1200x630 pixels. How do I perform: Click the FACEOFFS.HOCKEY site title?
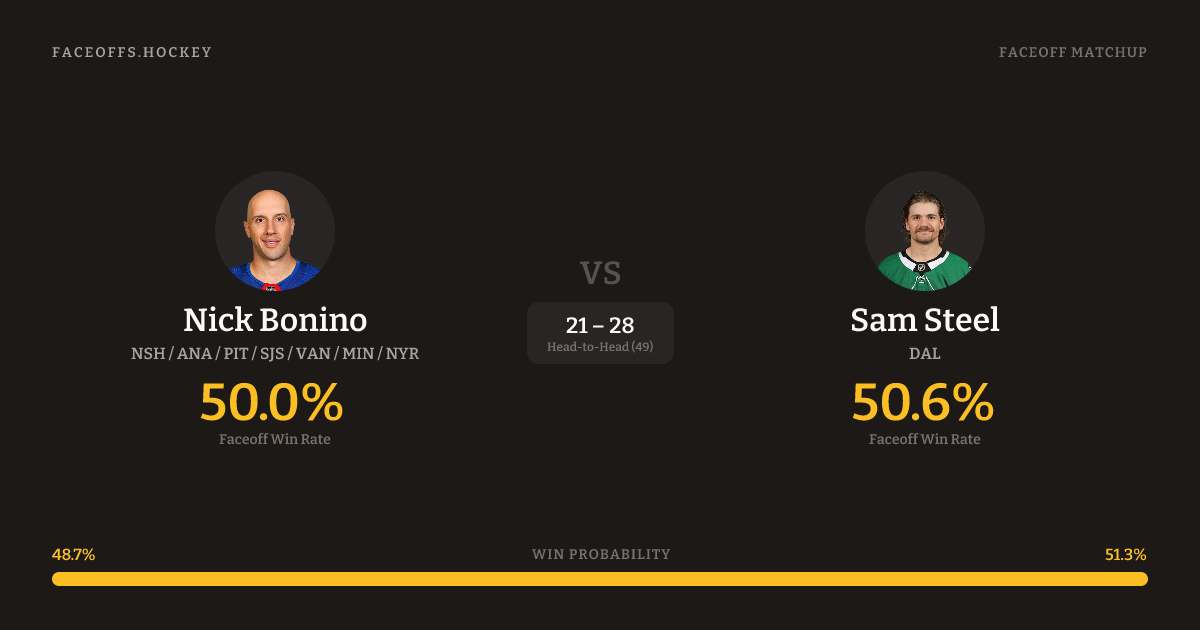[132, 52]
